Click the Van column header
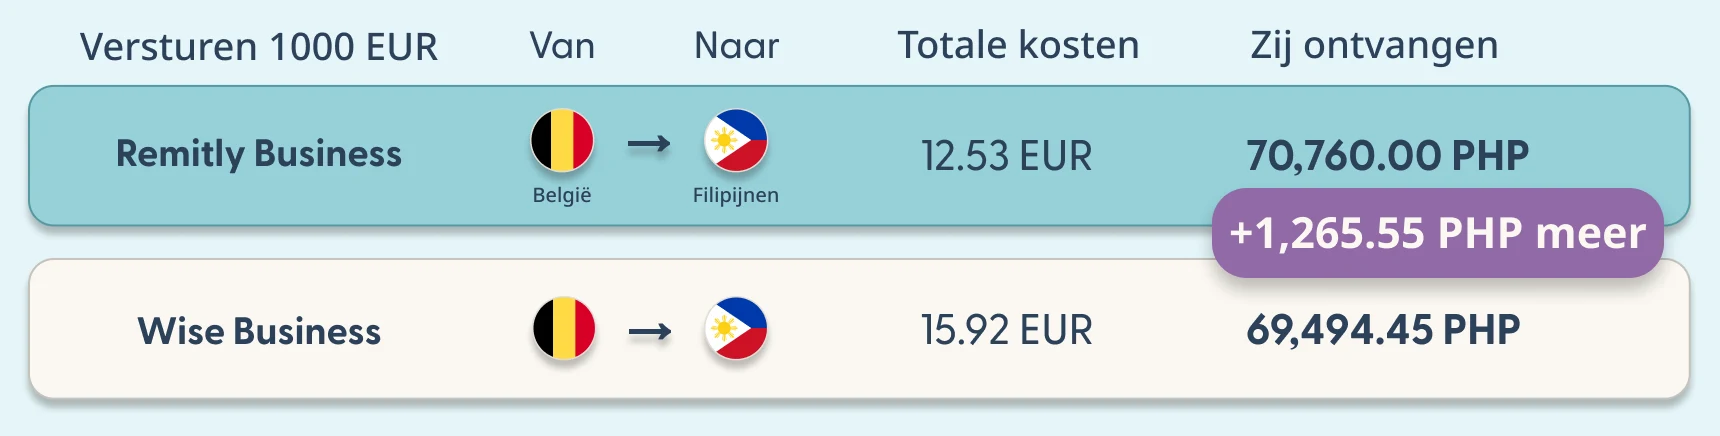Image resolution: width=1720 pixels, height=436 pixels. (562, 46)
